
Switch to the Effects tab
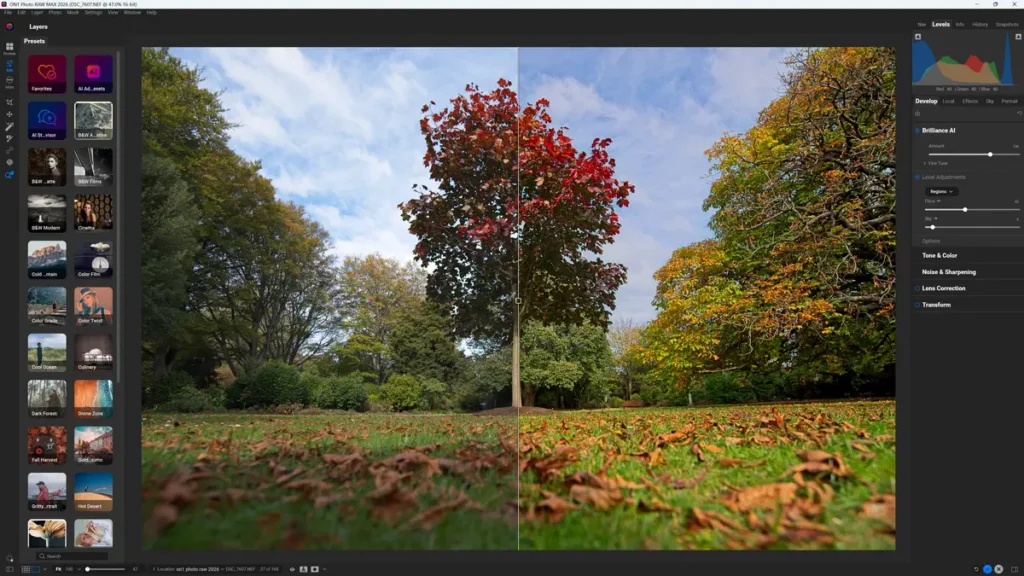pyautogui.click(x=970, y=101)
